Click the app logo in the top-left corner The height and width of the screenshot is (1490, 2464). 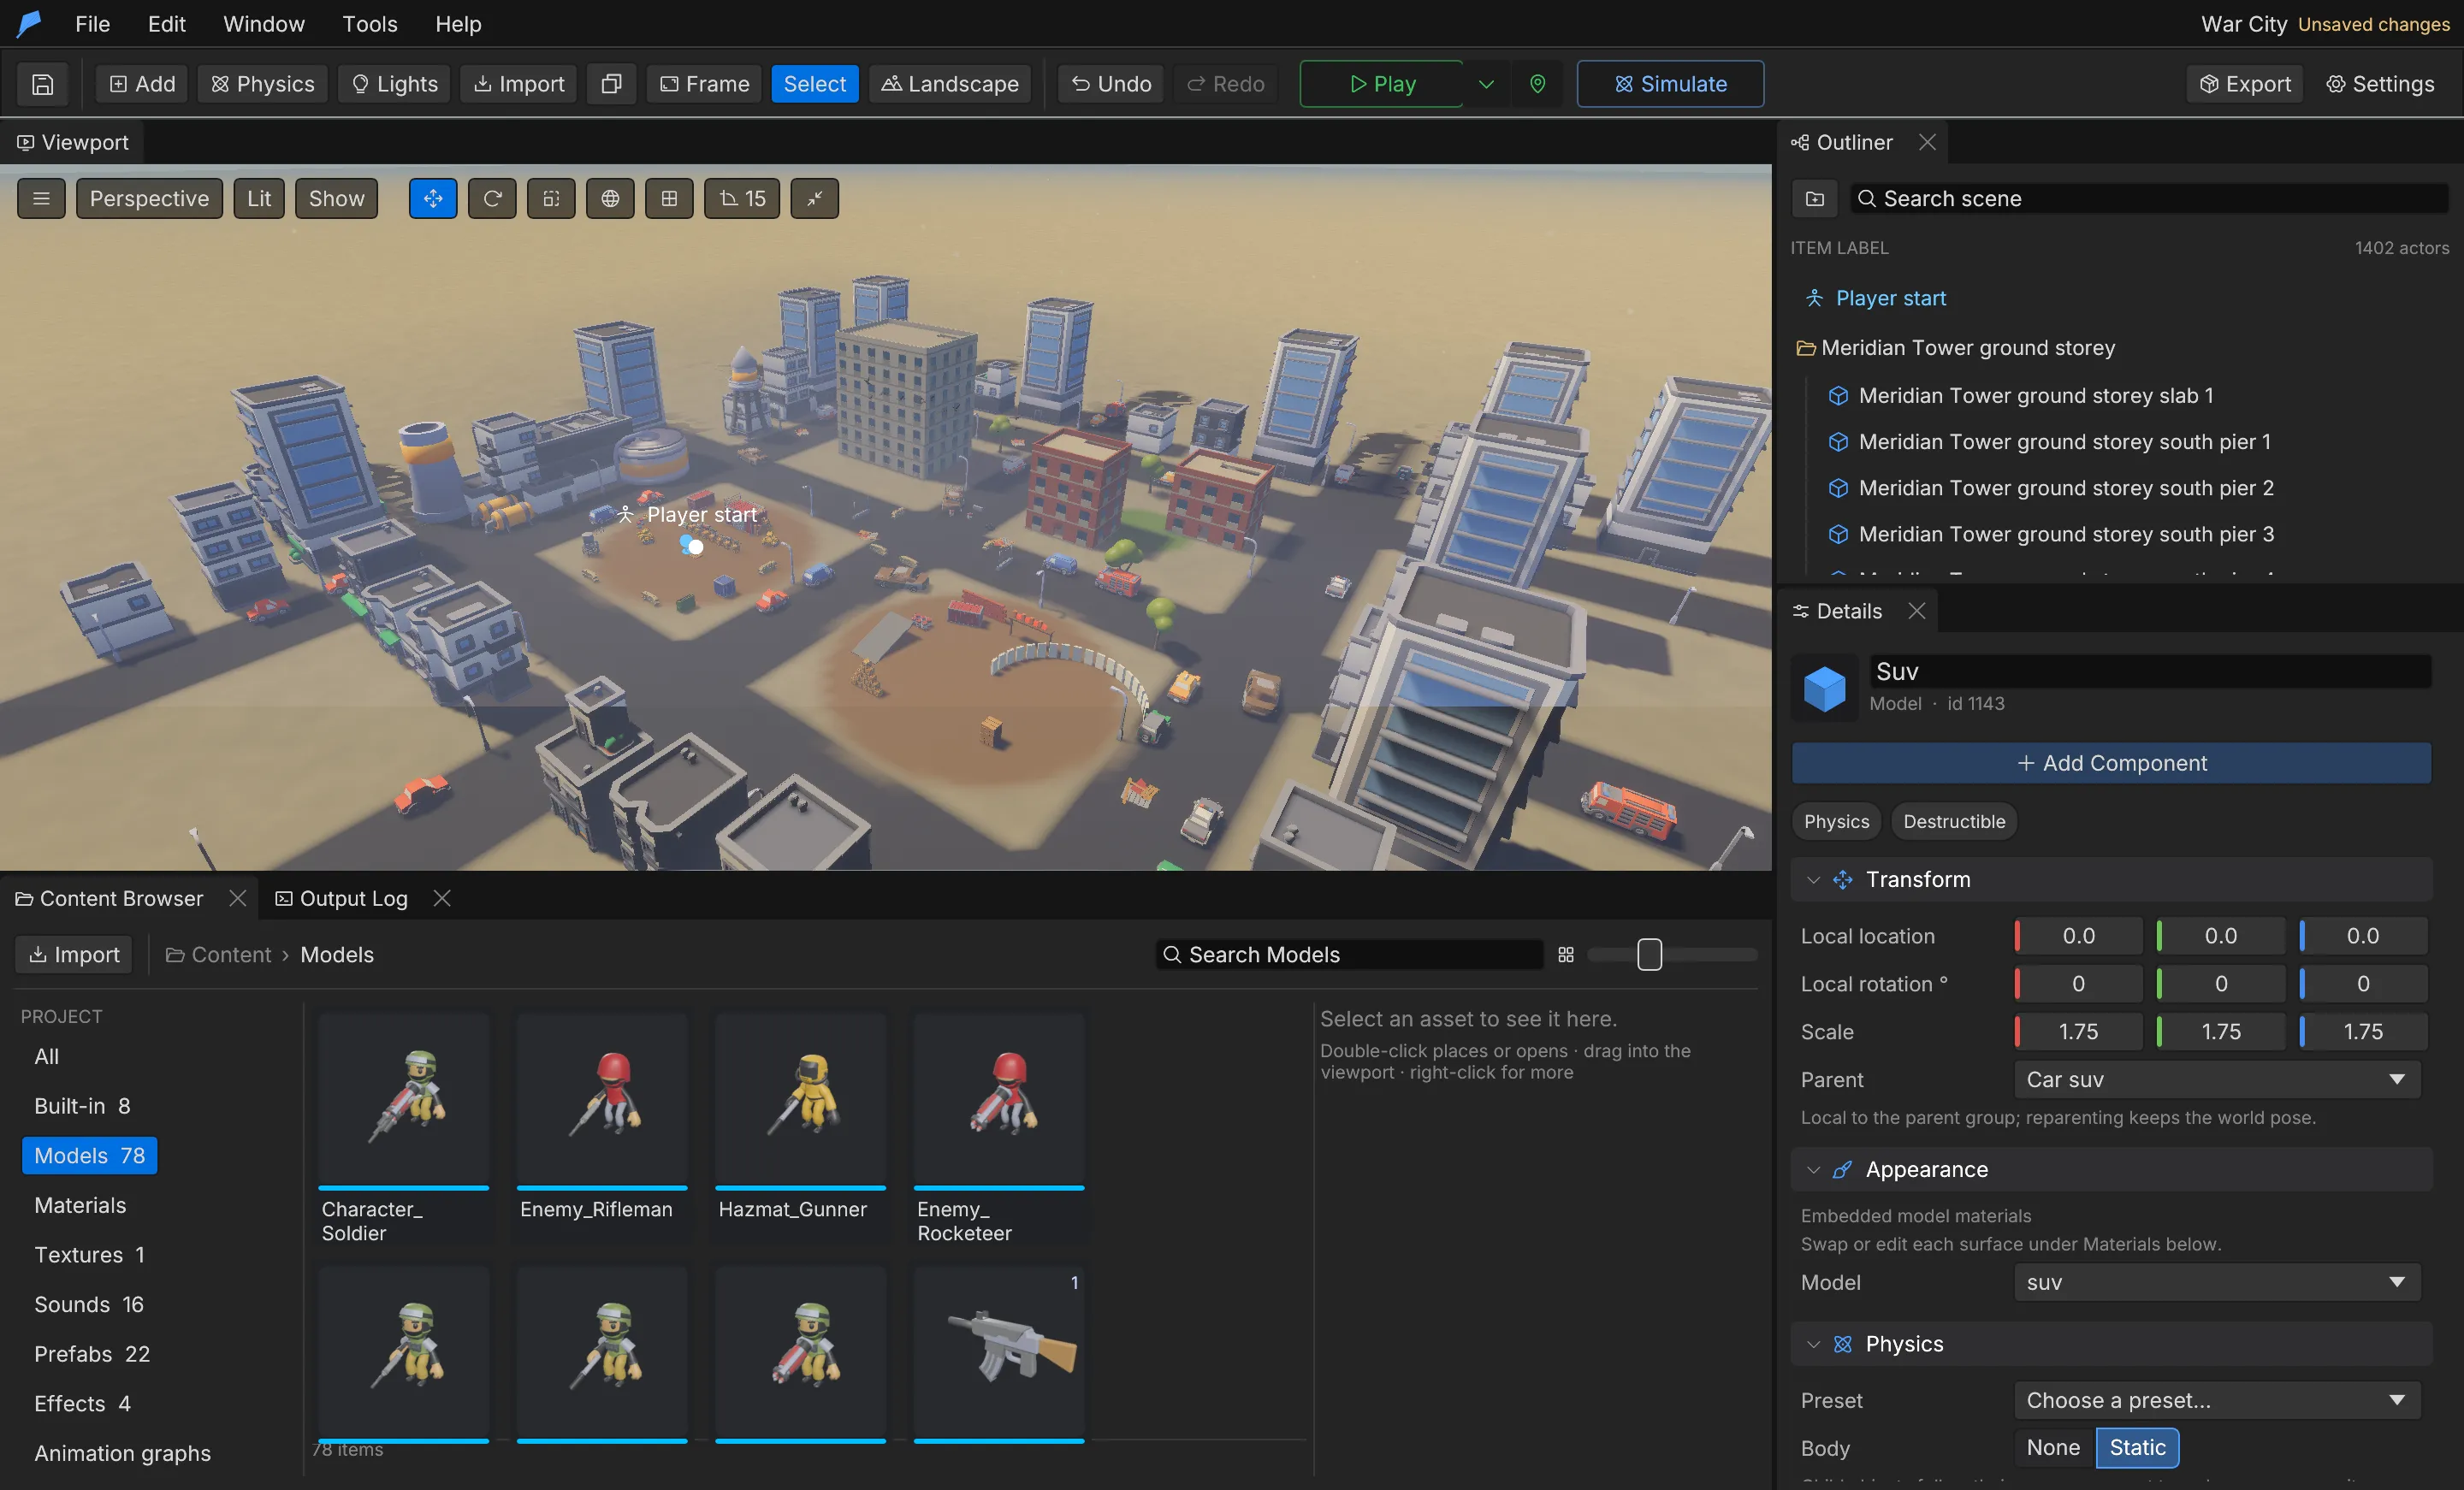point(29,23)
